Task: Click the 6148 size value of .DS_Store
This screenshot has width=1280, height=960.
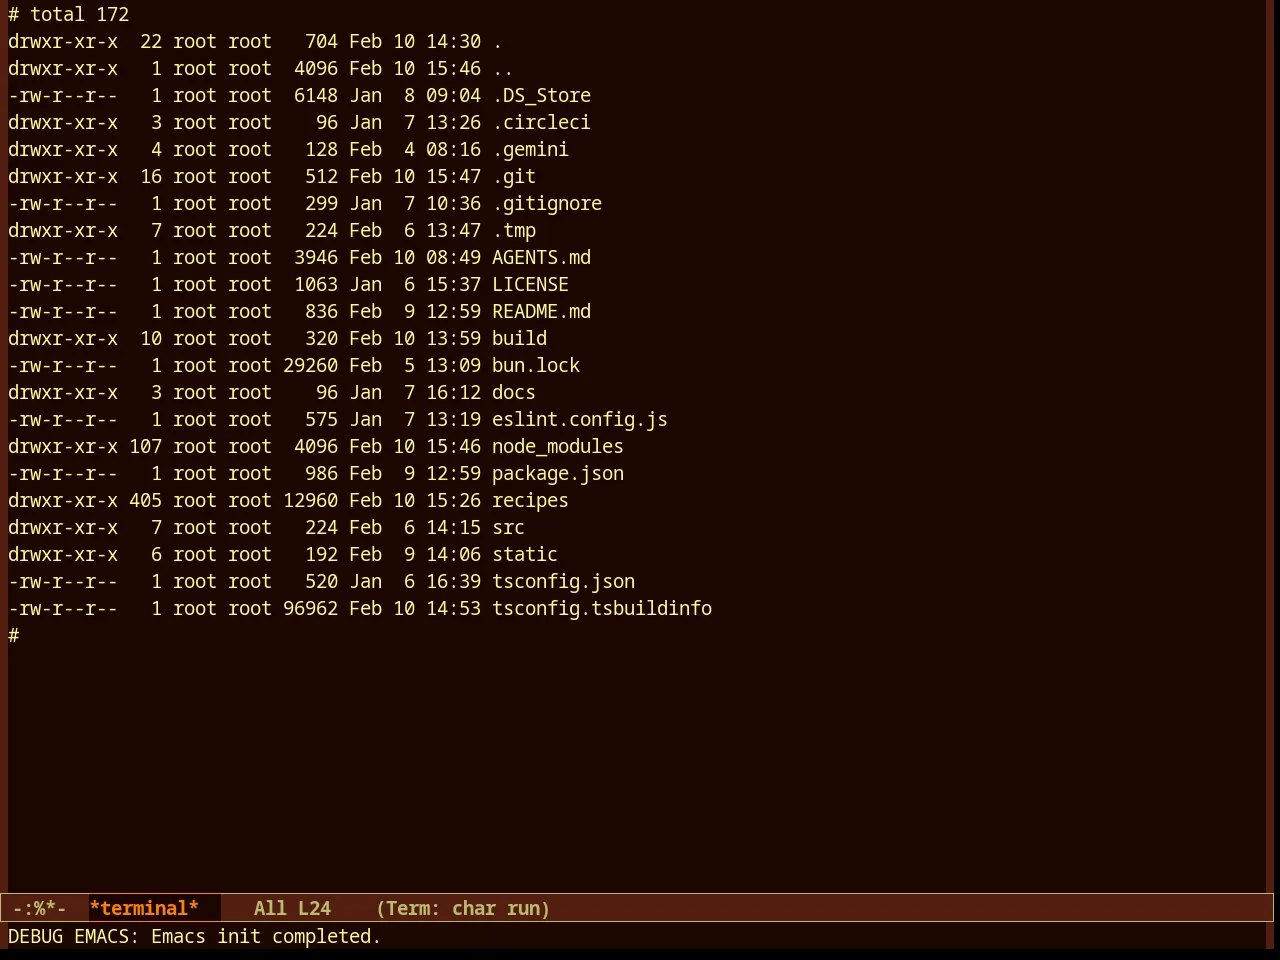Action: pyautogui.click(x=316, y=96)
